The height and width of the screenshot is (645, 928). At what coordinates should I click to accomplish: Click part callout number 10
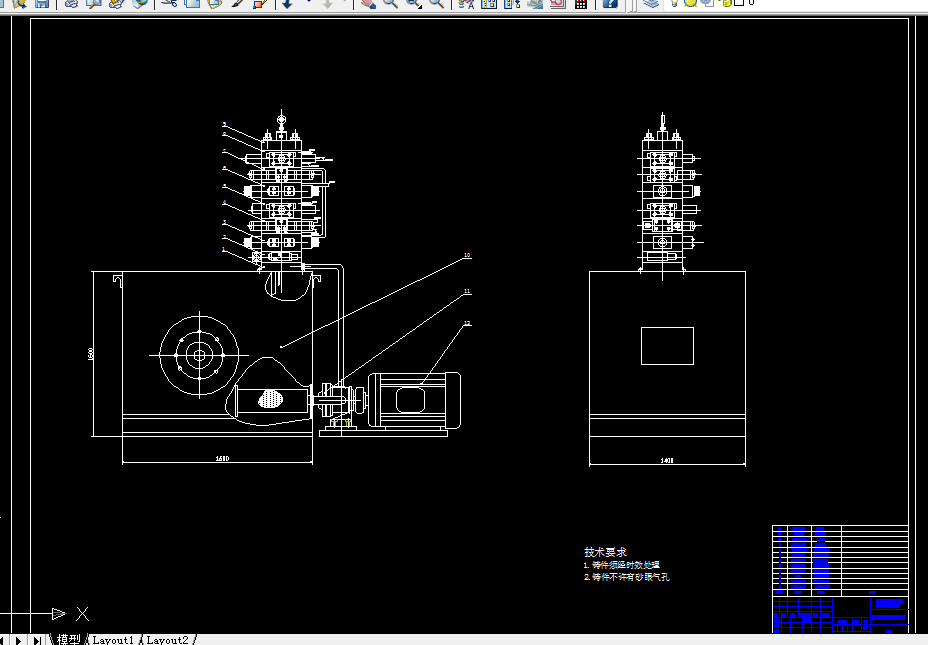(x=467, y=256)
